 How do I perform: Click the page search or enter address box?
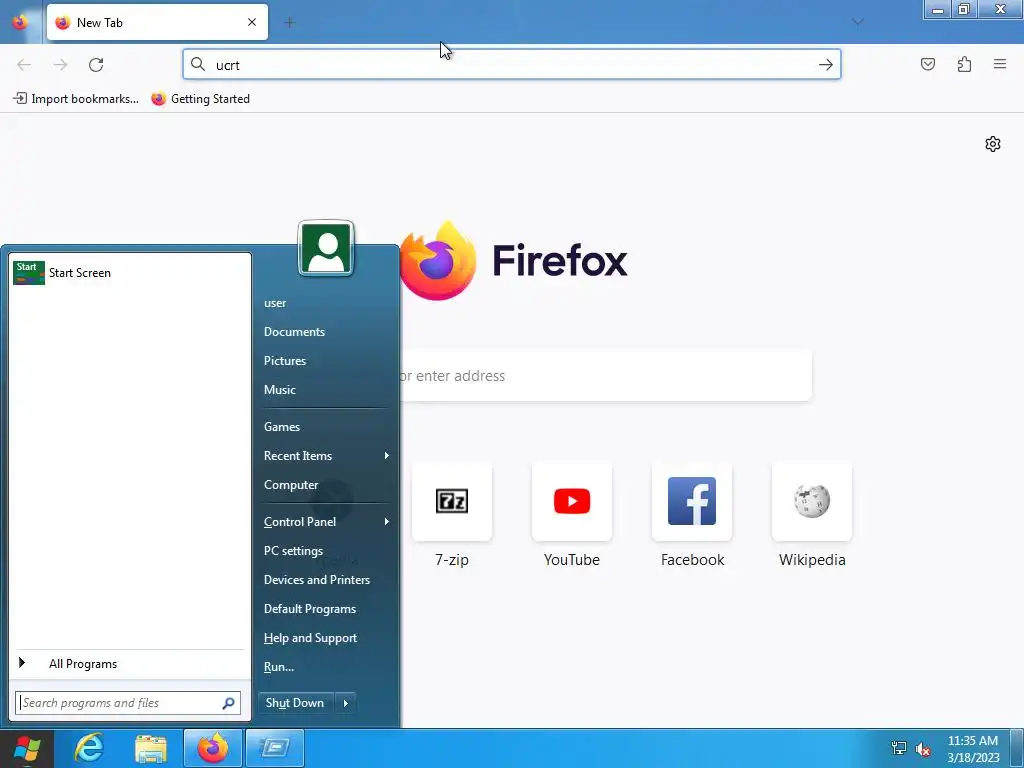pyautogui.click(x=605, y=376)
